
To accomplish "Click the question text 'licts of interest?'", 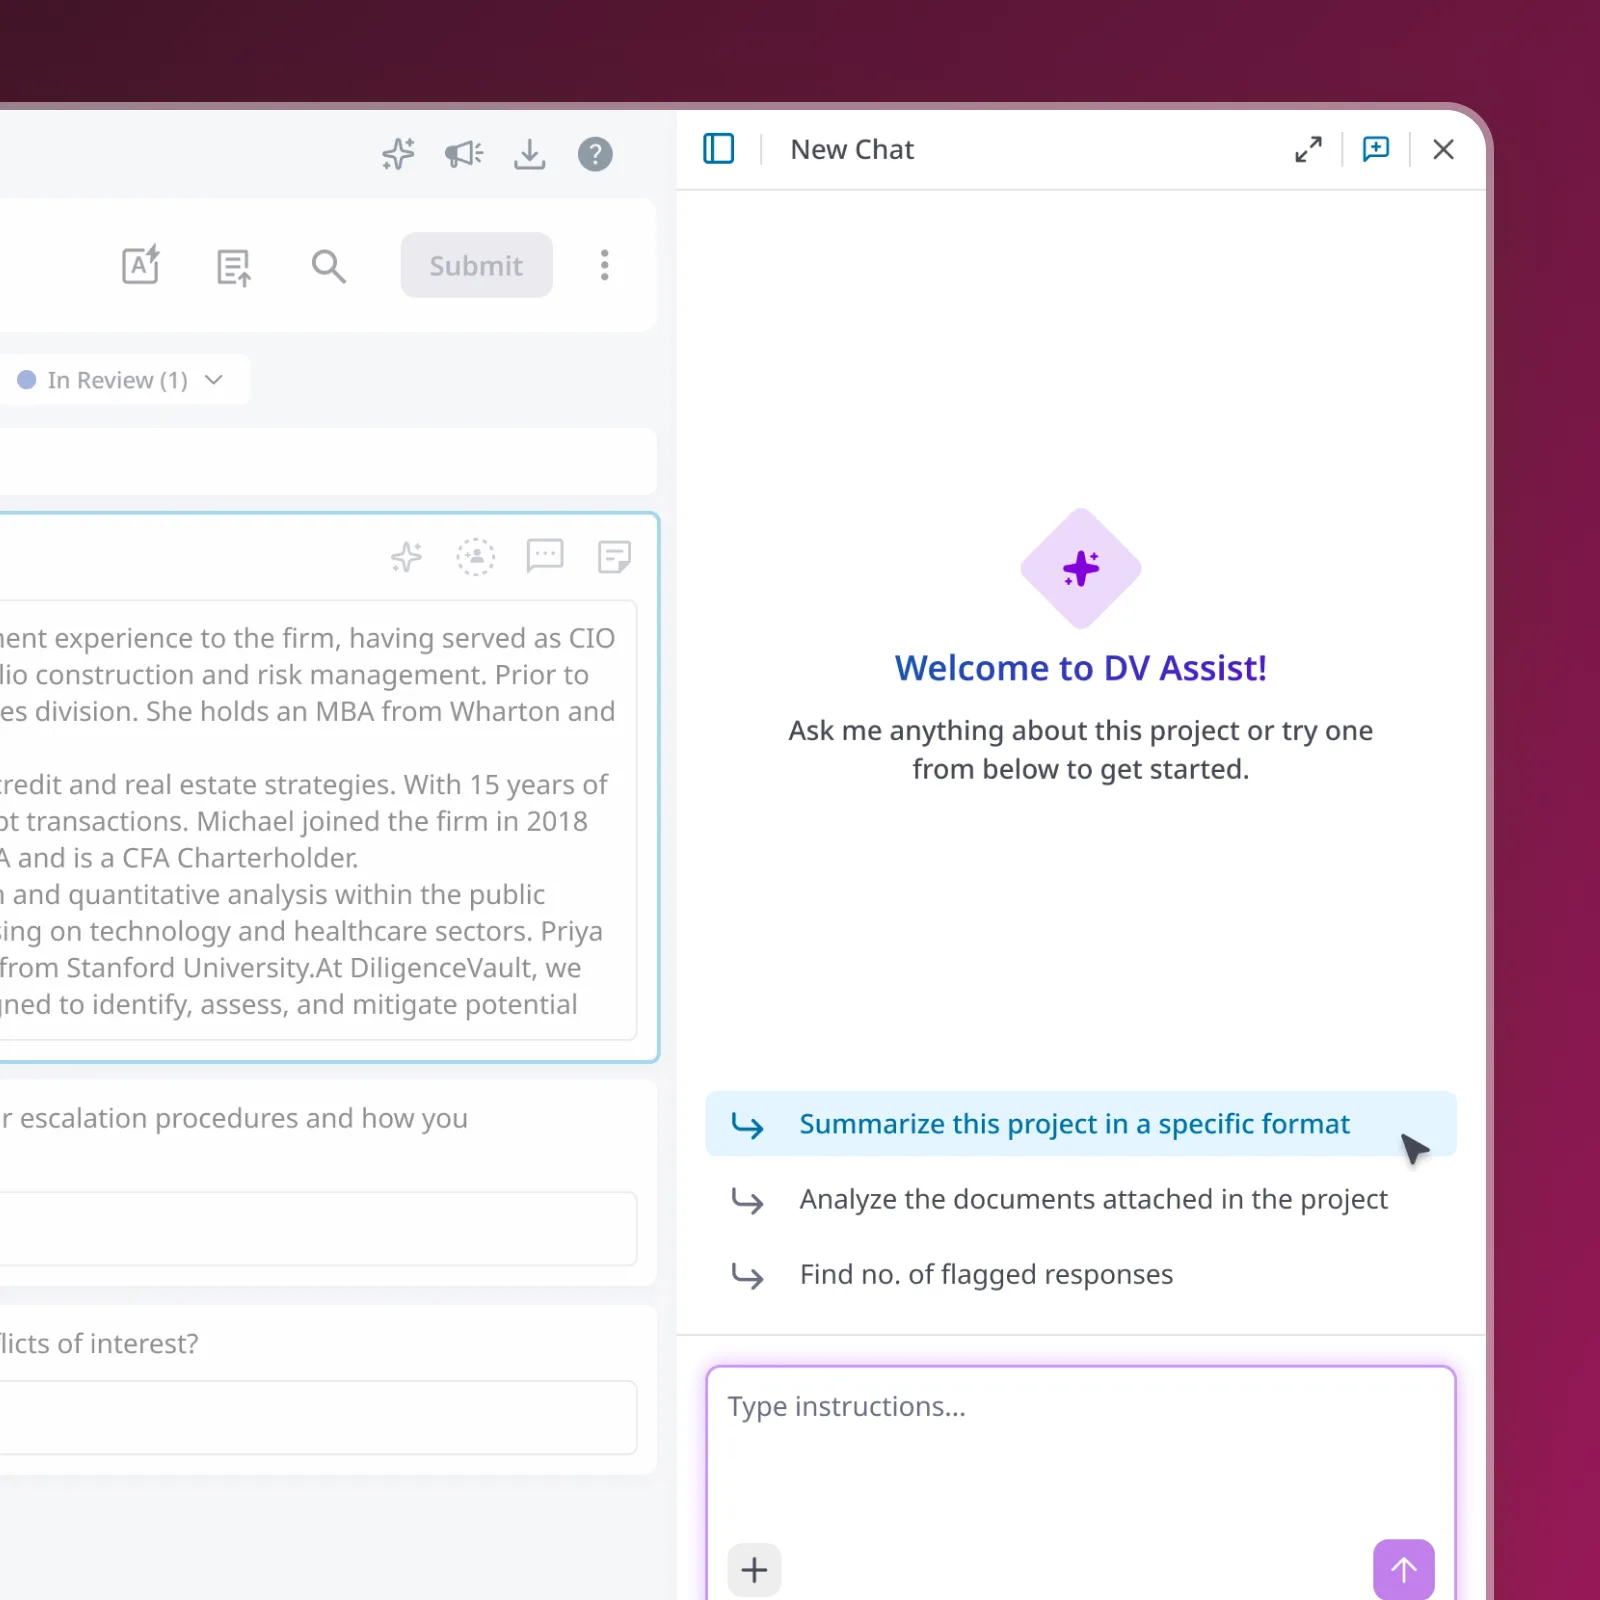I will (x=99, y=1343).
